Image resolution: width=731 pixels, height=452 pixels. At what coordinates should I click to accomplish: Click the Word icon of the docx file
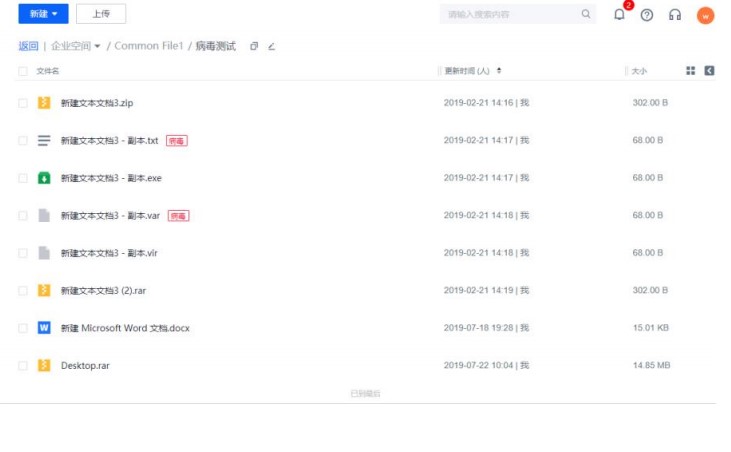coord(44,328)
